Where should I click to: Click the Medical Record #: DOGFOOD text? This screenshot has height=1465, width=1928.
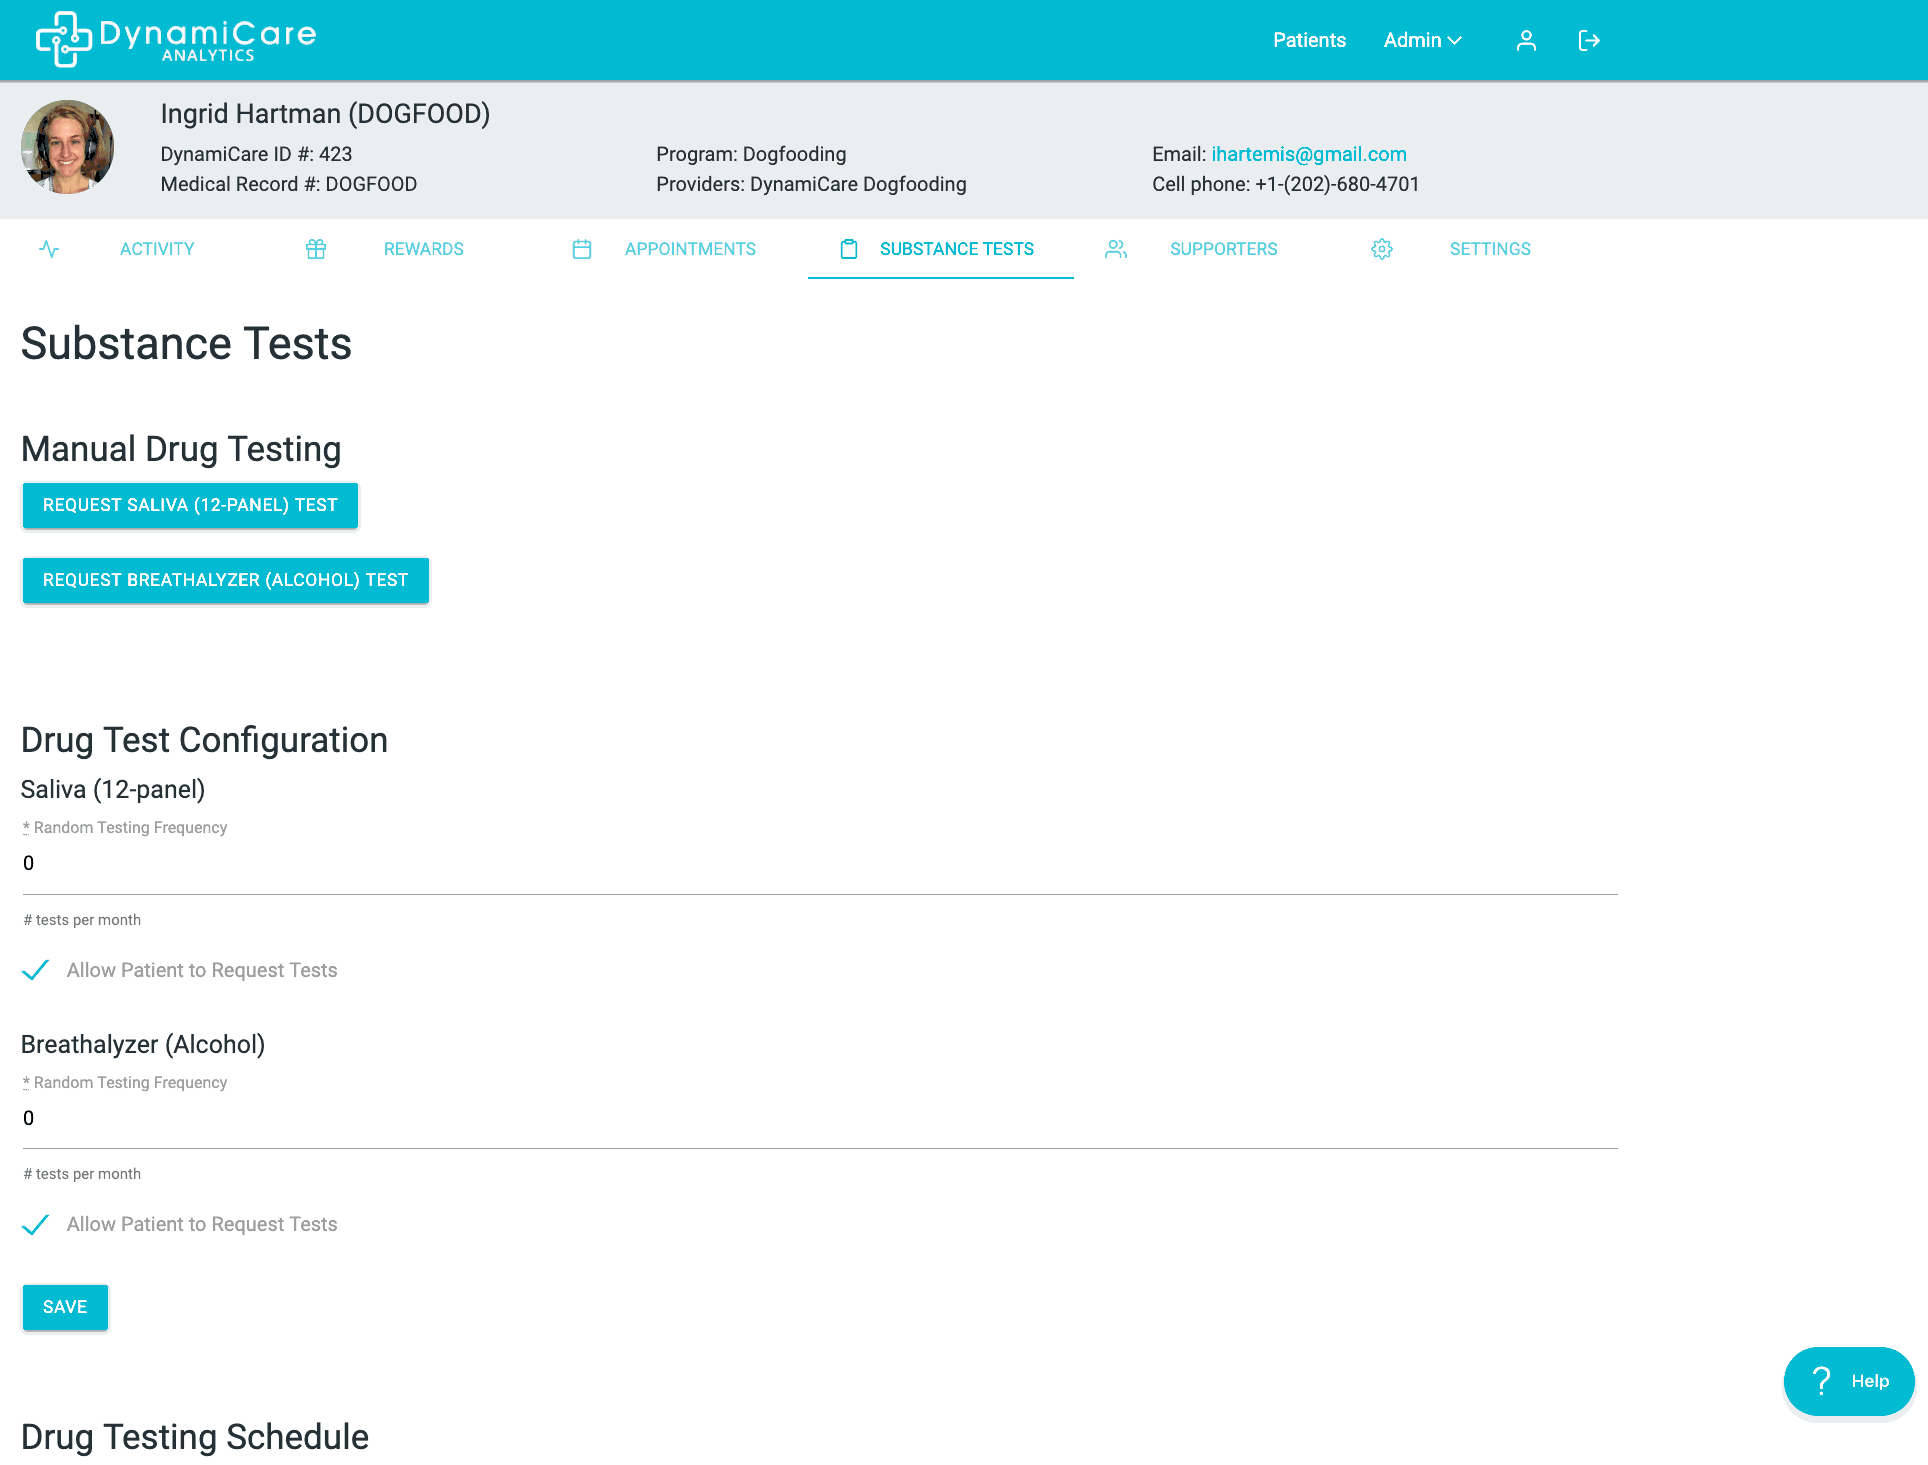tap(289, 184)
